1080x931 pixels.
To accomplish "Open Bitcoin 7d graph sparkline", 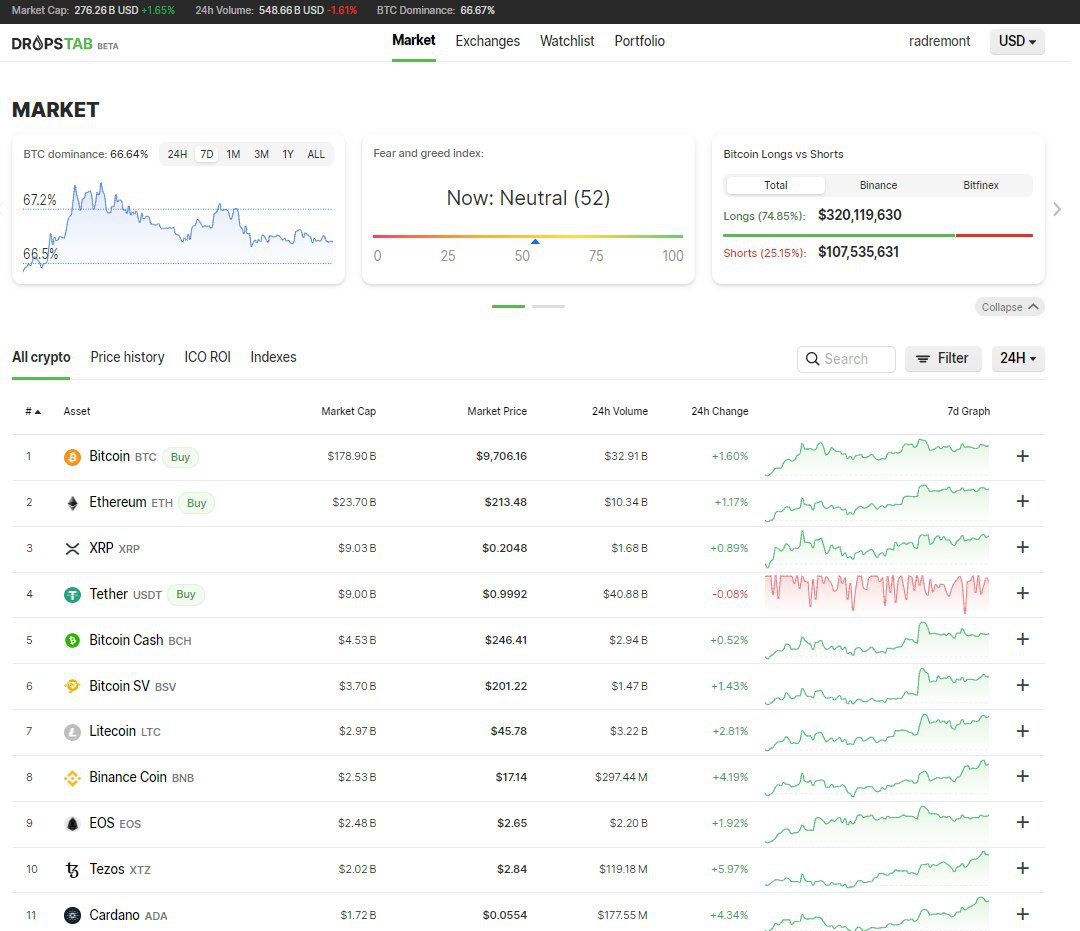I will pos(877,457).
